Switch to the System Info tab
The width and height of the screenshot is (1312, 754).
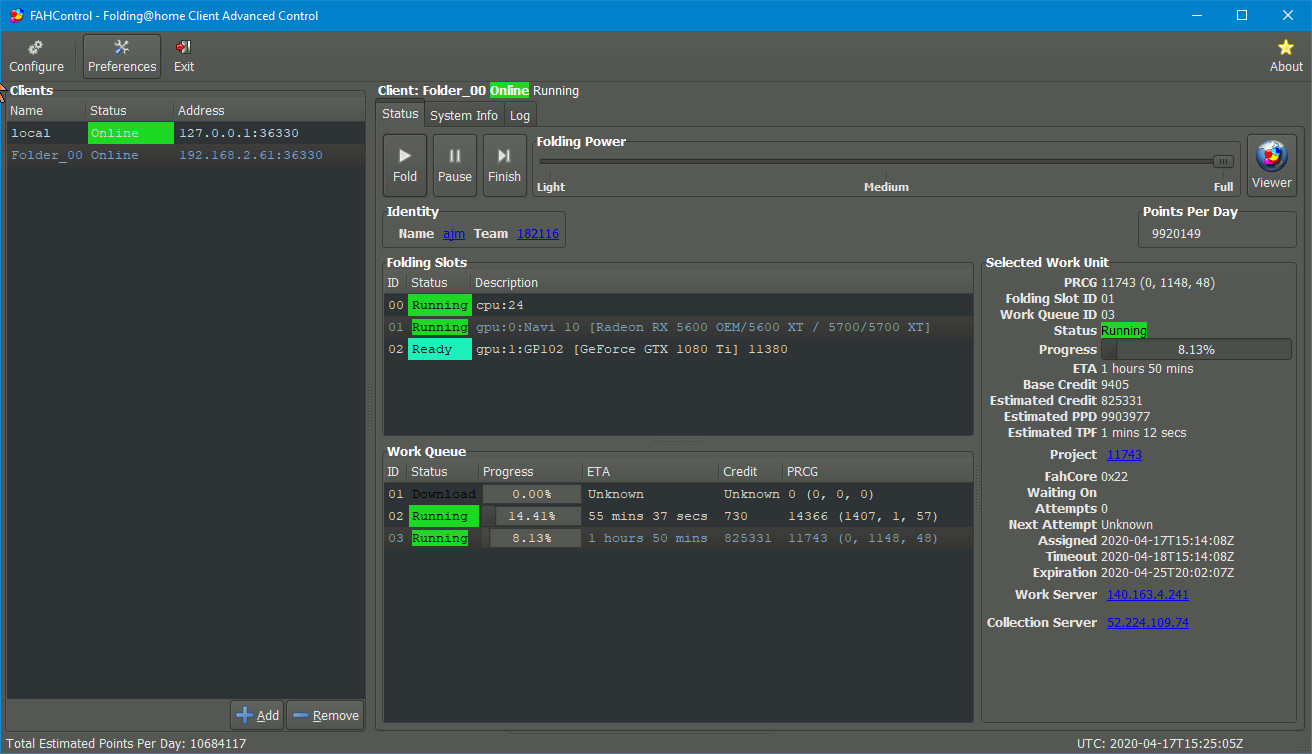pos(464,115)
